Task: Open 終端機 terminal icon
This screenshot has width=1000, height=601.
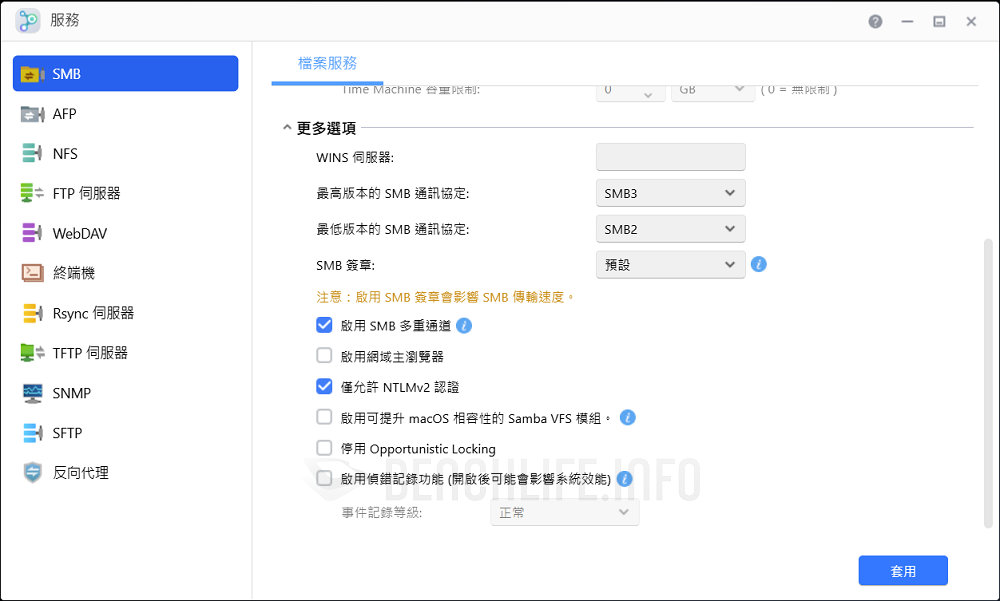Action: click(x=33, y=273)
